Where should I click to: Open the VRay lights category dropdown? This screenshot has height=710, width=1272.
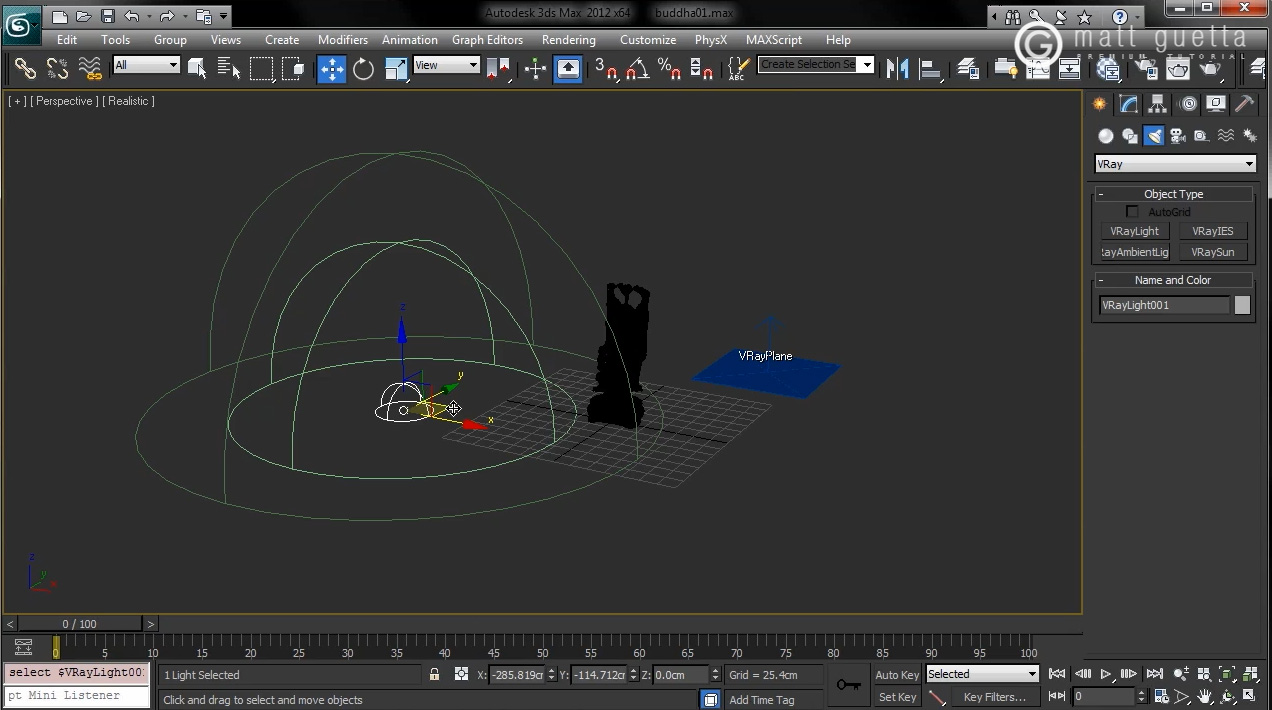(1175, 164)
